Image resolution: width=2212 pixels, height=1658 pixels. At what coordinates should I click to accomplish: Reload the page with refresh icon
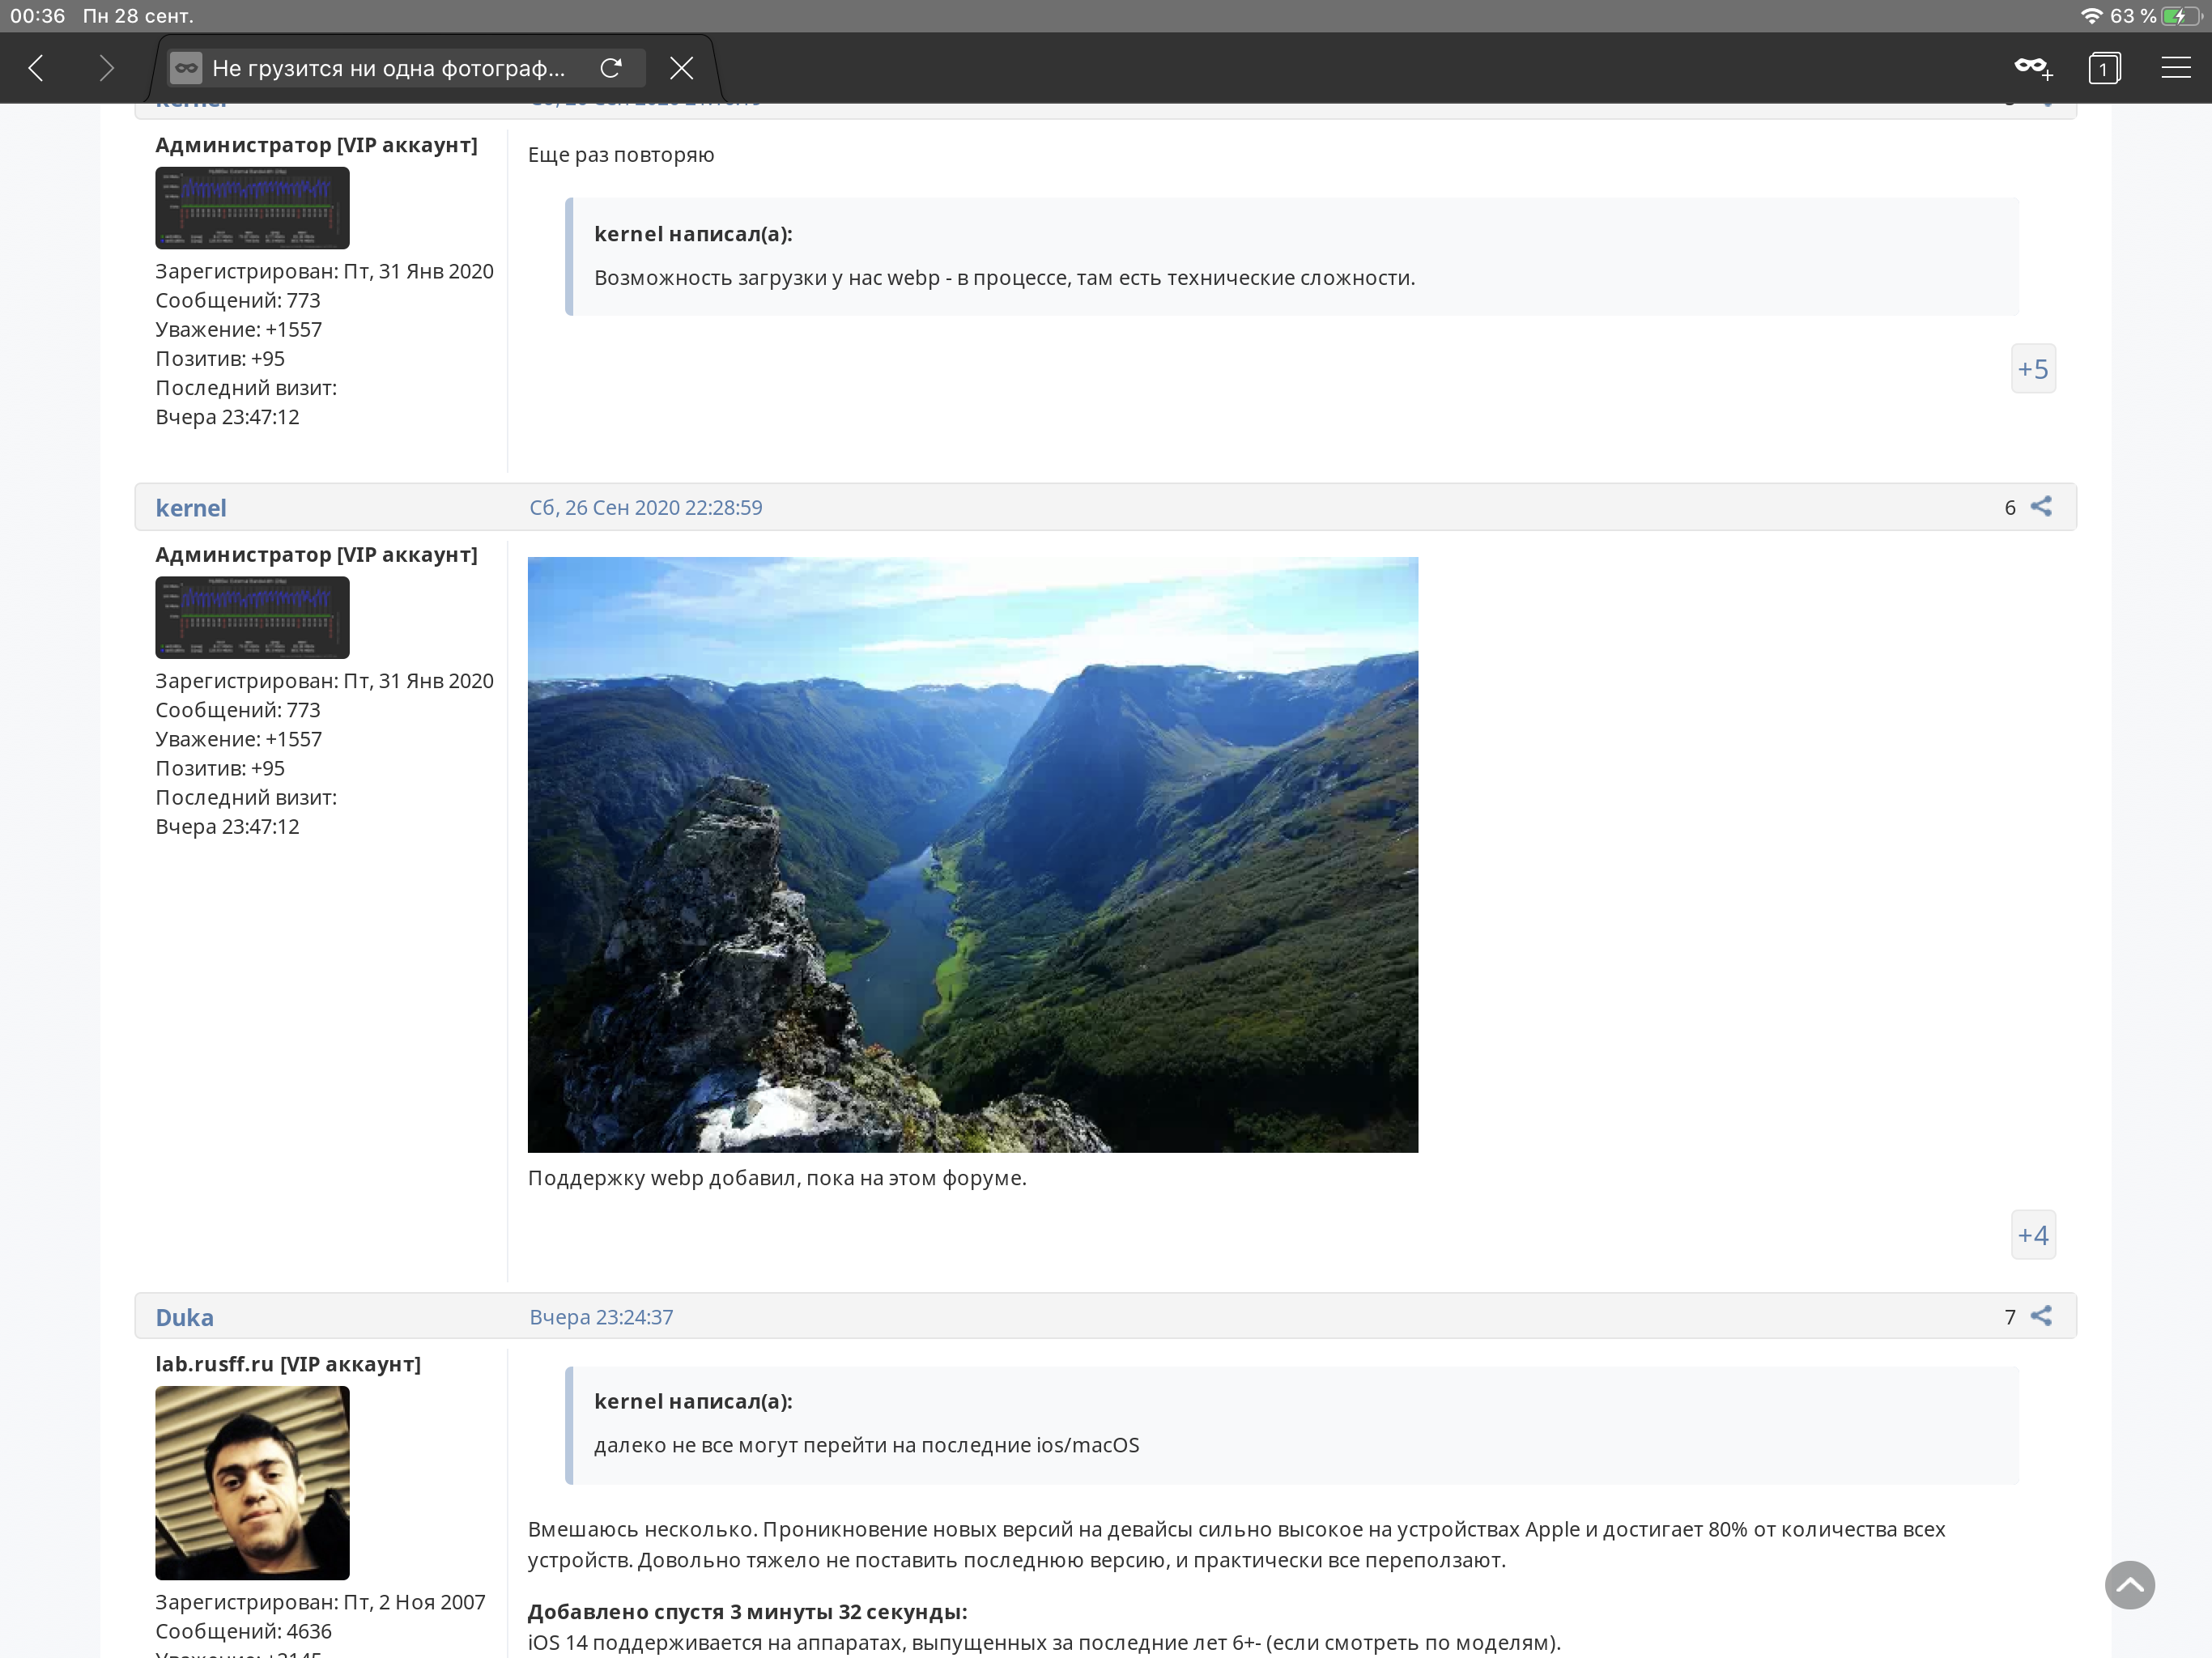coord(611,68)
